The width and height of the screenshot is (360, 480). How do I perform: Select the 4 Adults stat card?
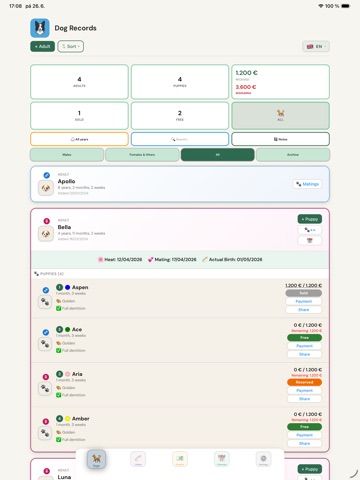79,82
